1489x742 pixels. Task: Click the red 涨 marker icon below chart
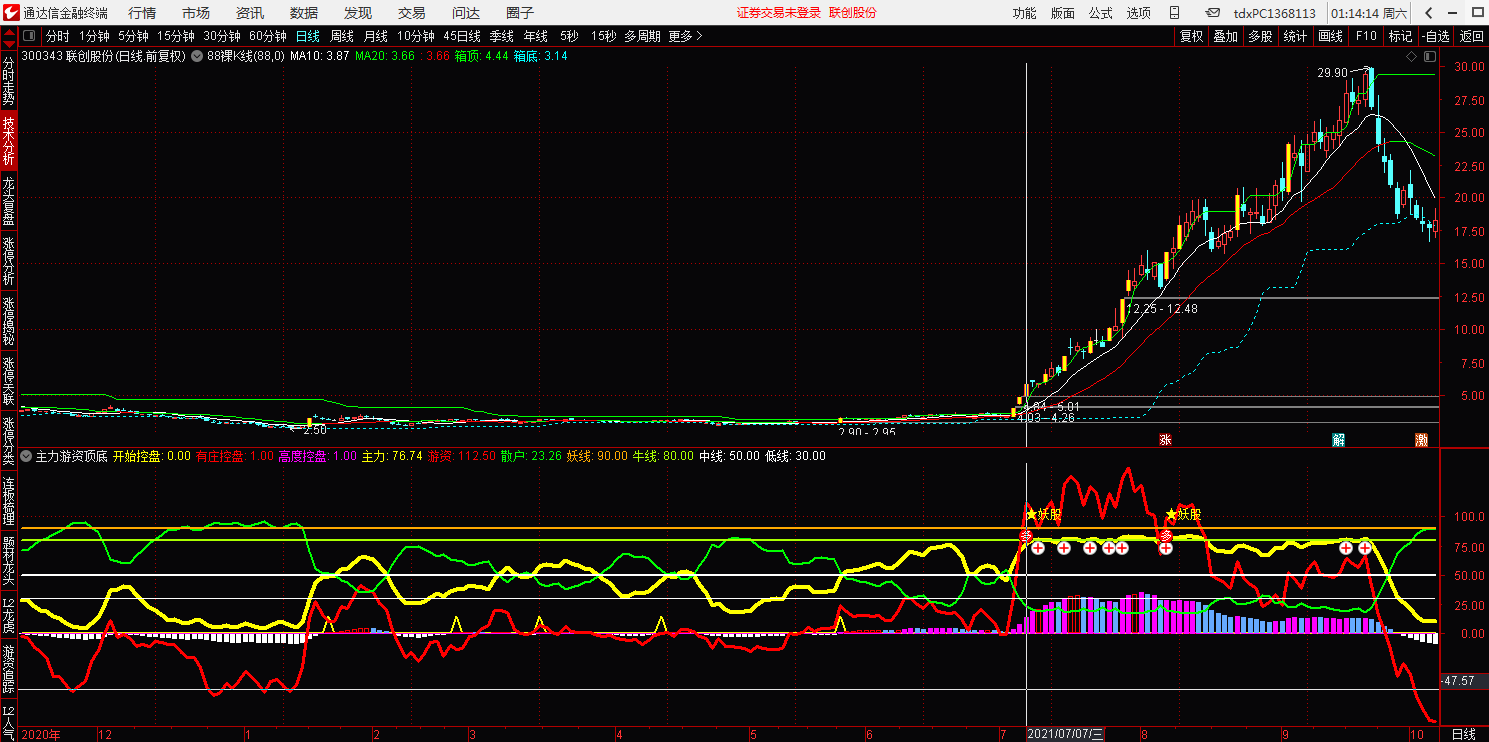point(1165,440)
